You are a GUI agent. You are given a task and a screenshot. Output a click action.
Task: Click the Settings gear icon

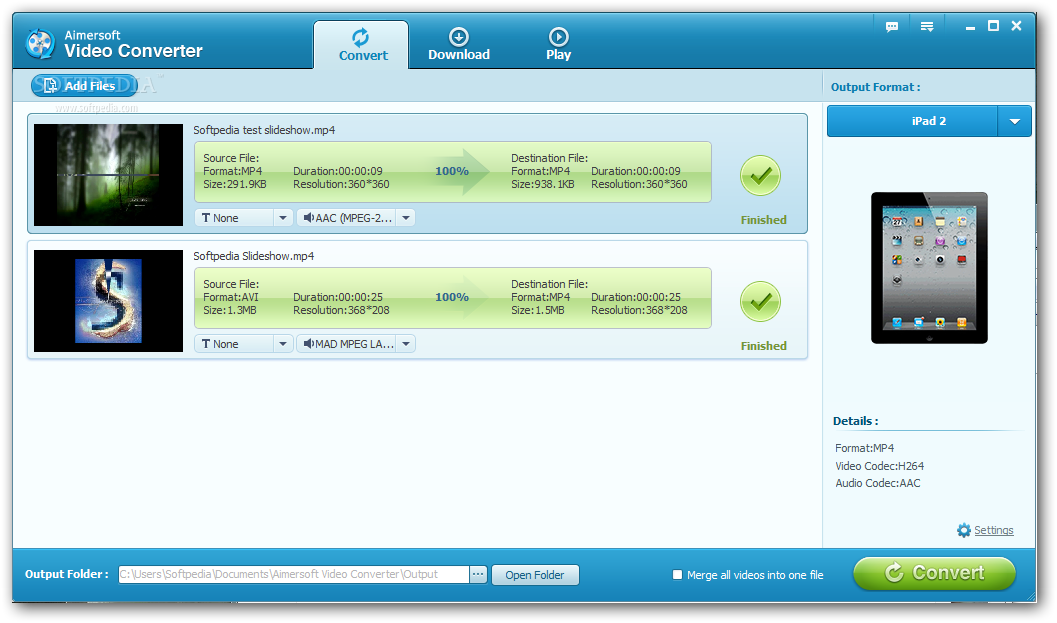964,531
